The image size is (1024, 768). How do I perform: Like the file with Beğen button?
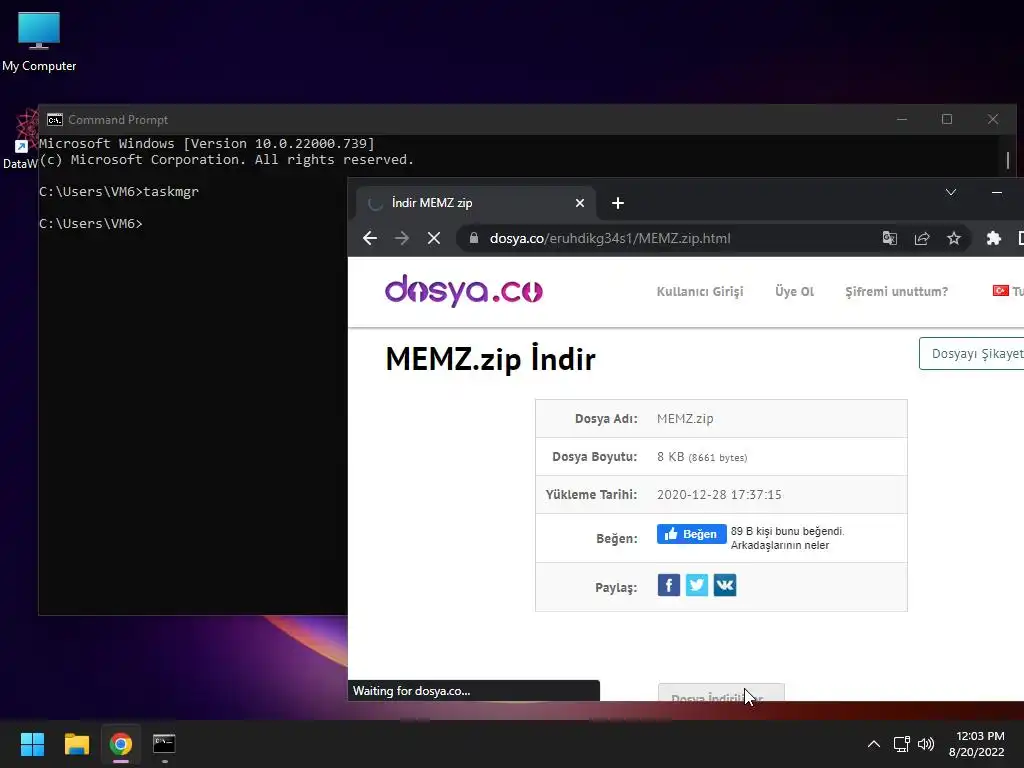pos(691,534)
